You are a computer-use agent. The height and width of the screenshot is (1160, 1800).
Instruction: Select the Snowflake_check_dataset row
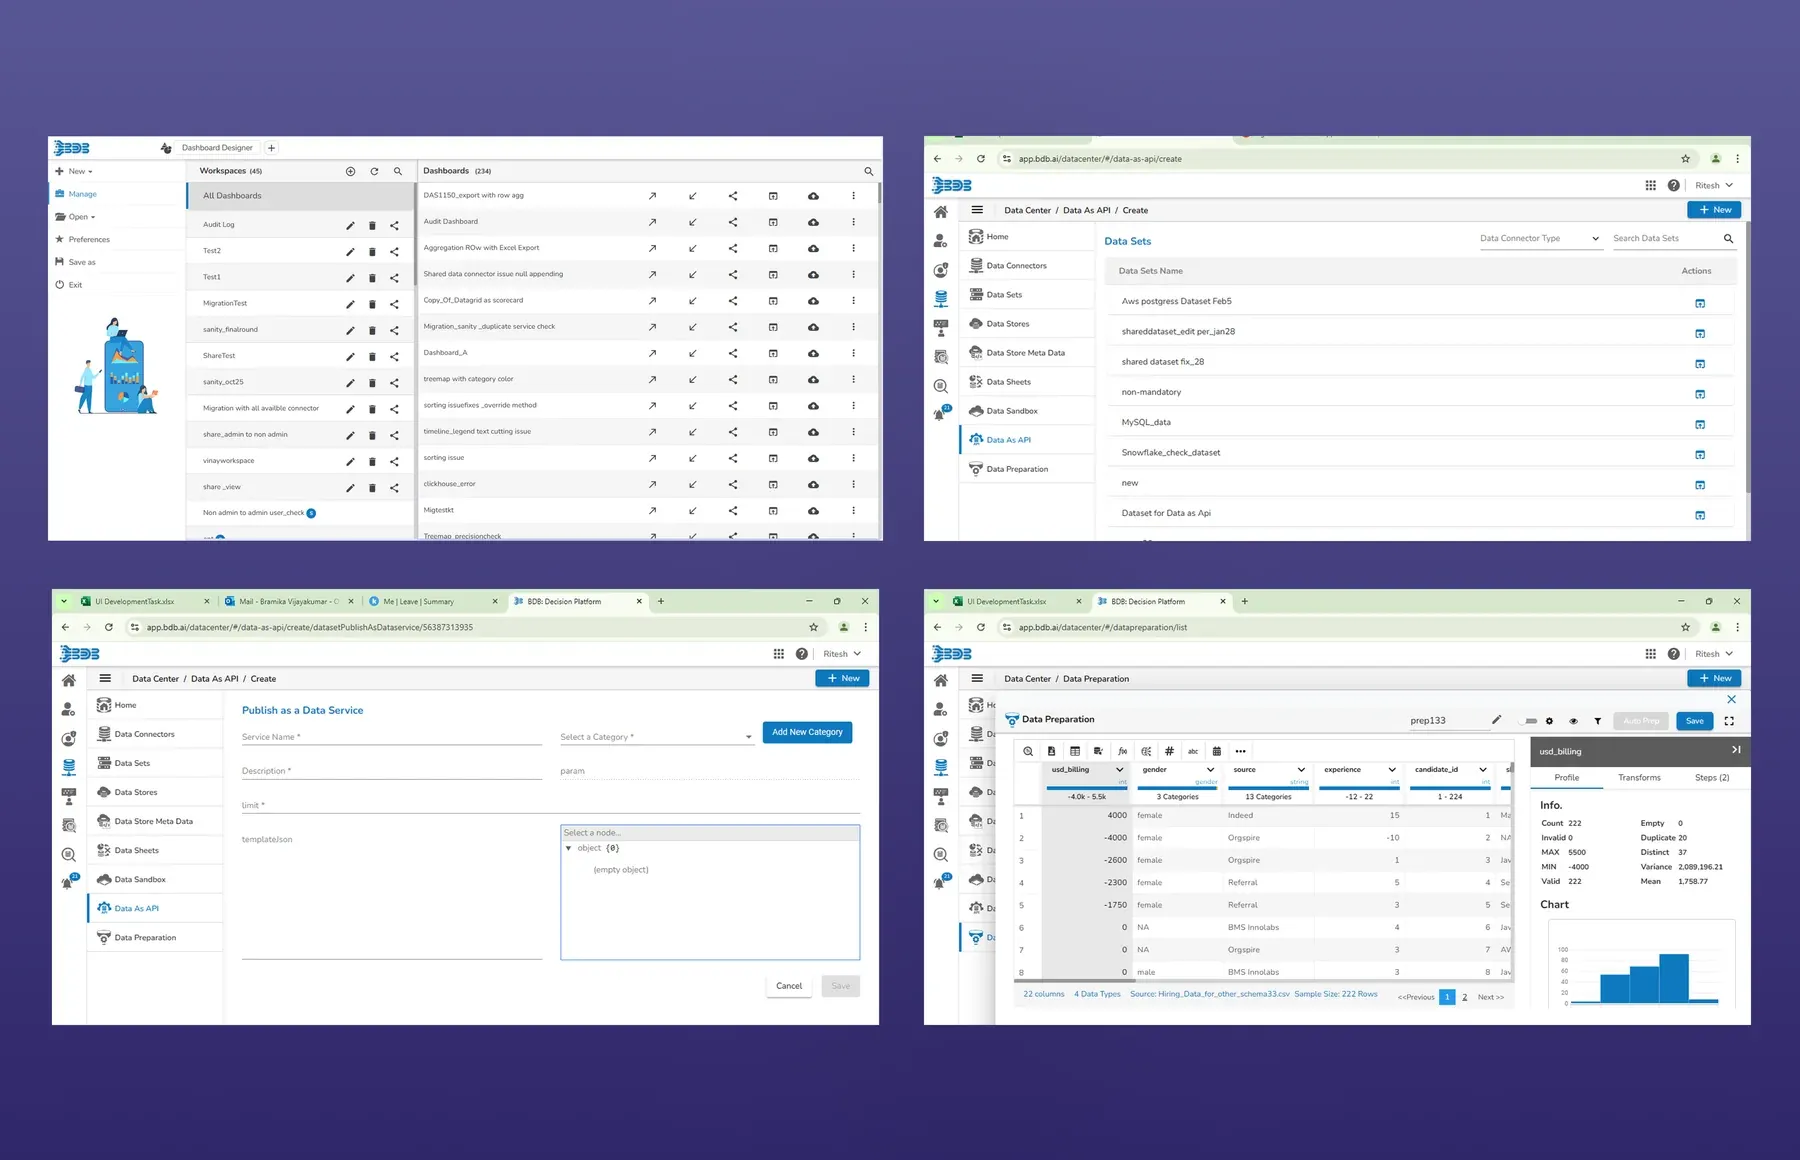1420,453
